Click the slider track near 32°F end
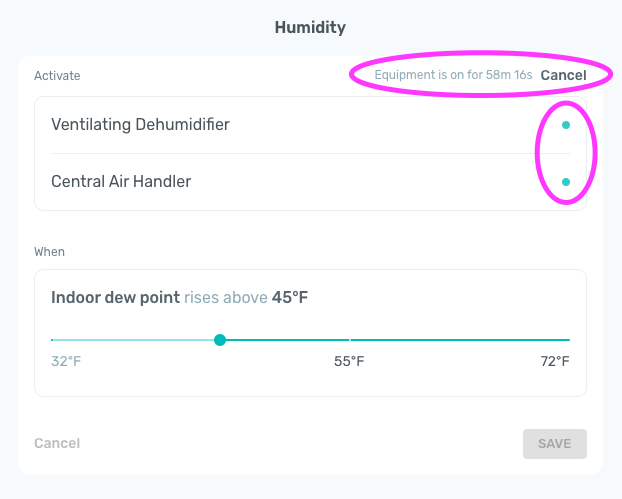The width and height of the screenshot is (622, 499). click(x=58, y=340)
